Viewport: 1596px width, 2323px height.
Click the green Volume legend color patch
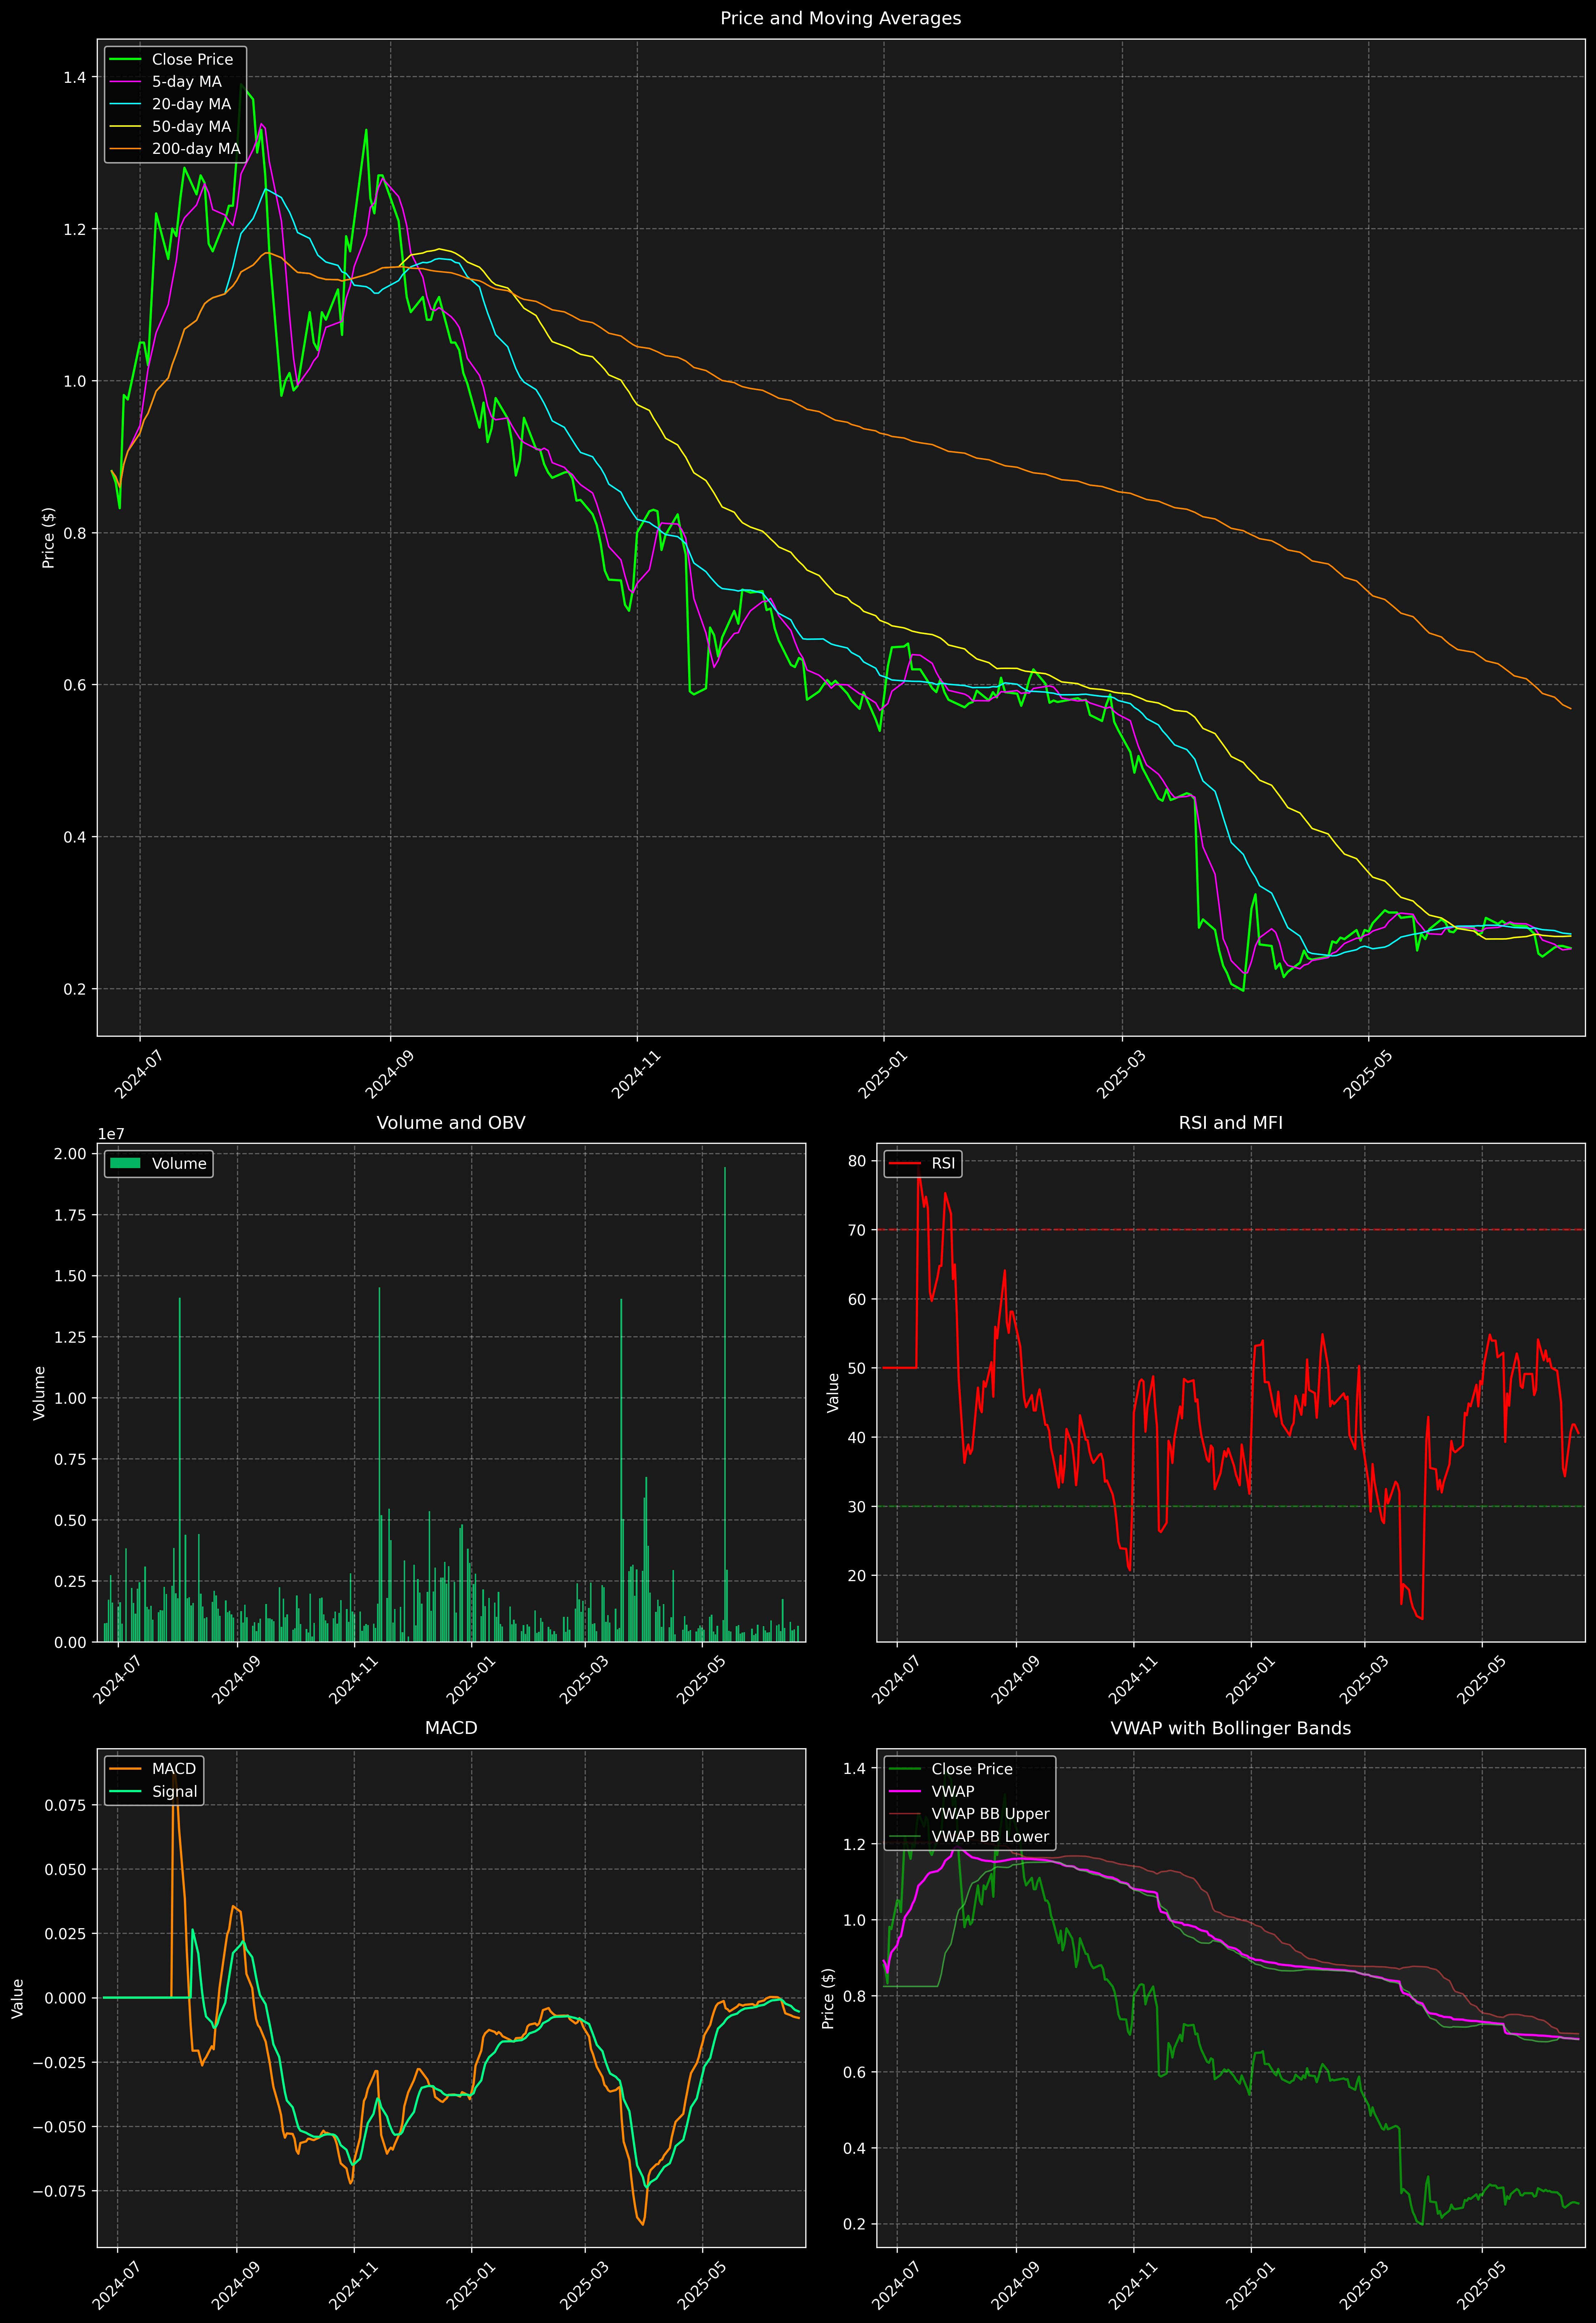point(125,1163)
